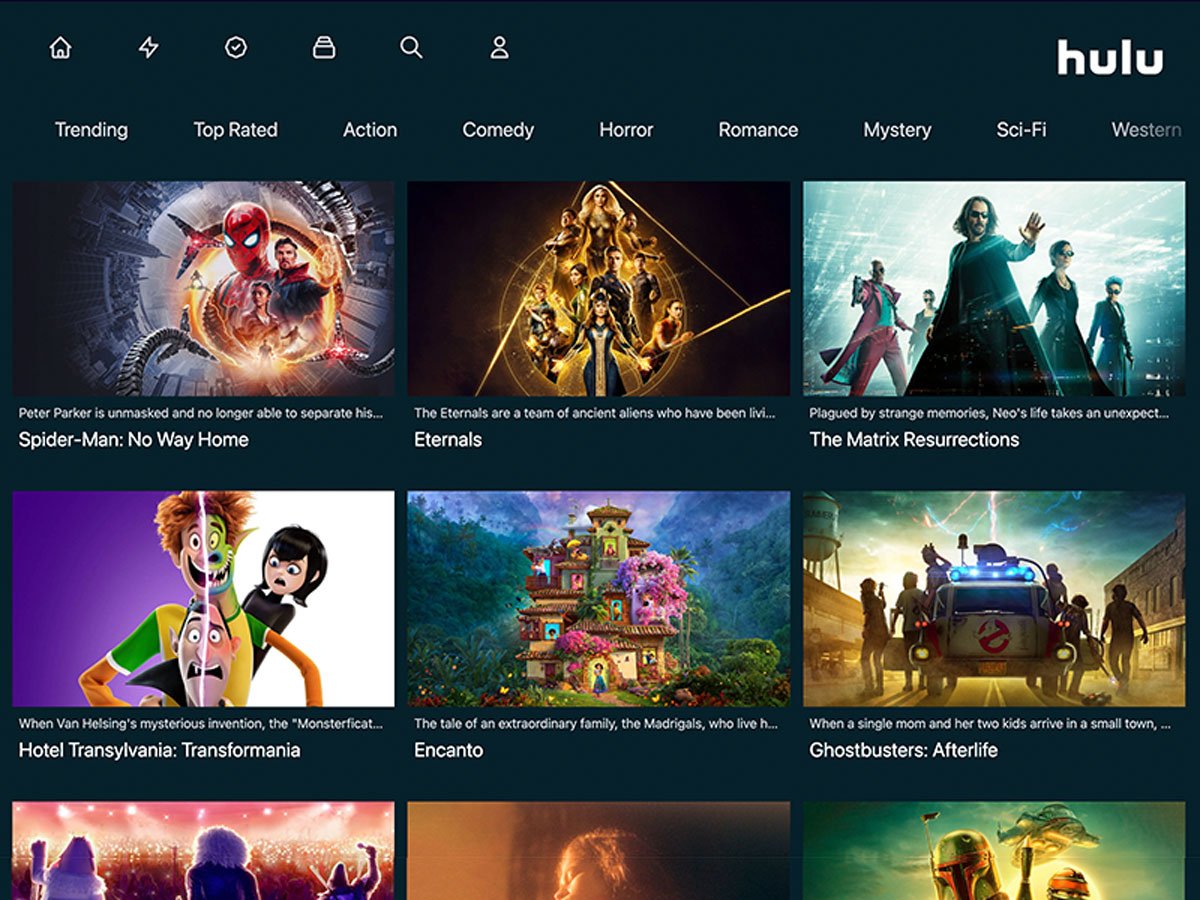Image resolution: width=1200 pixels, height=900 pixels.
Task: Click the Hotel Transylvania: Transformania title
Action: click(159, 750)
